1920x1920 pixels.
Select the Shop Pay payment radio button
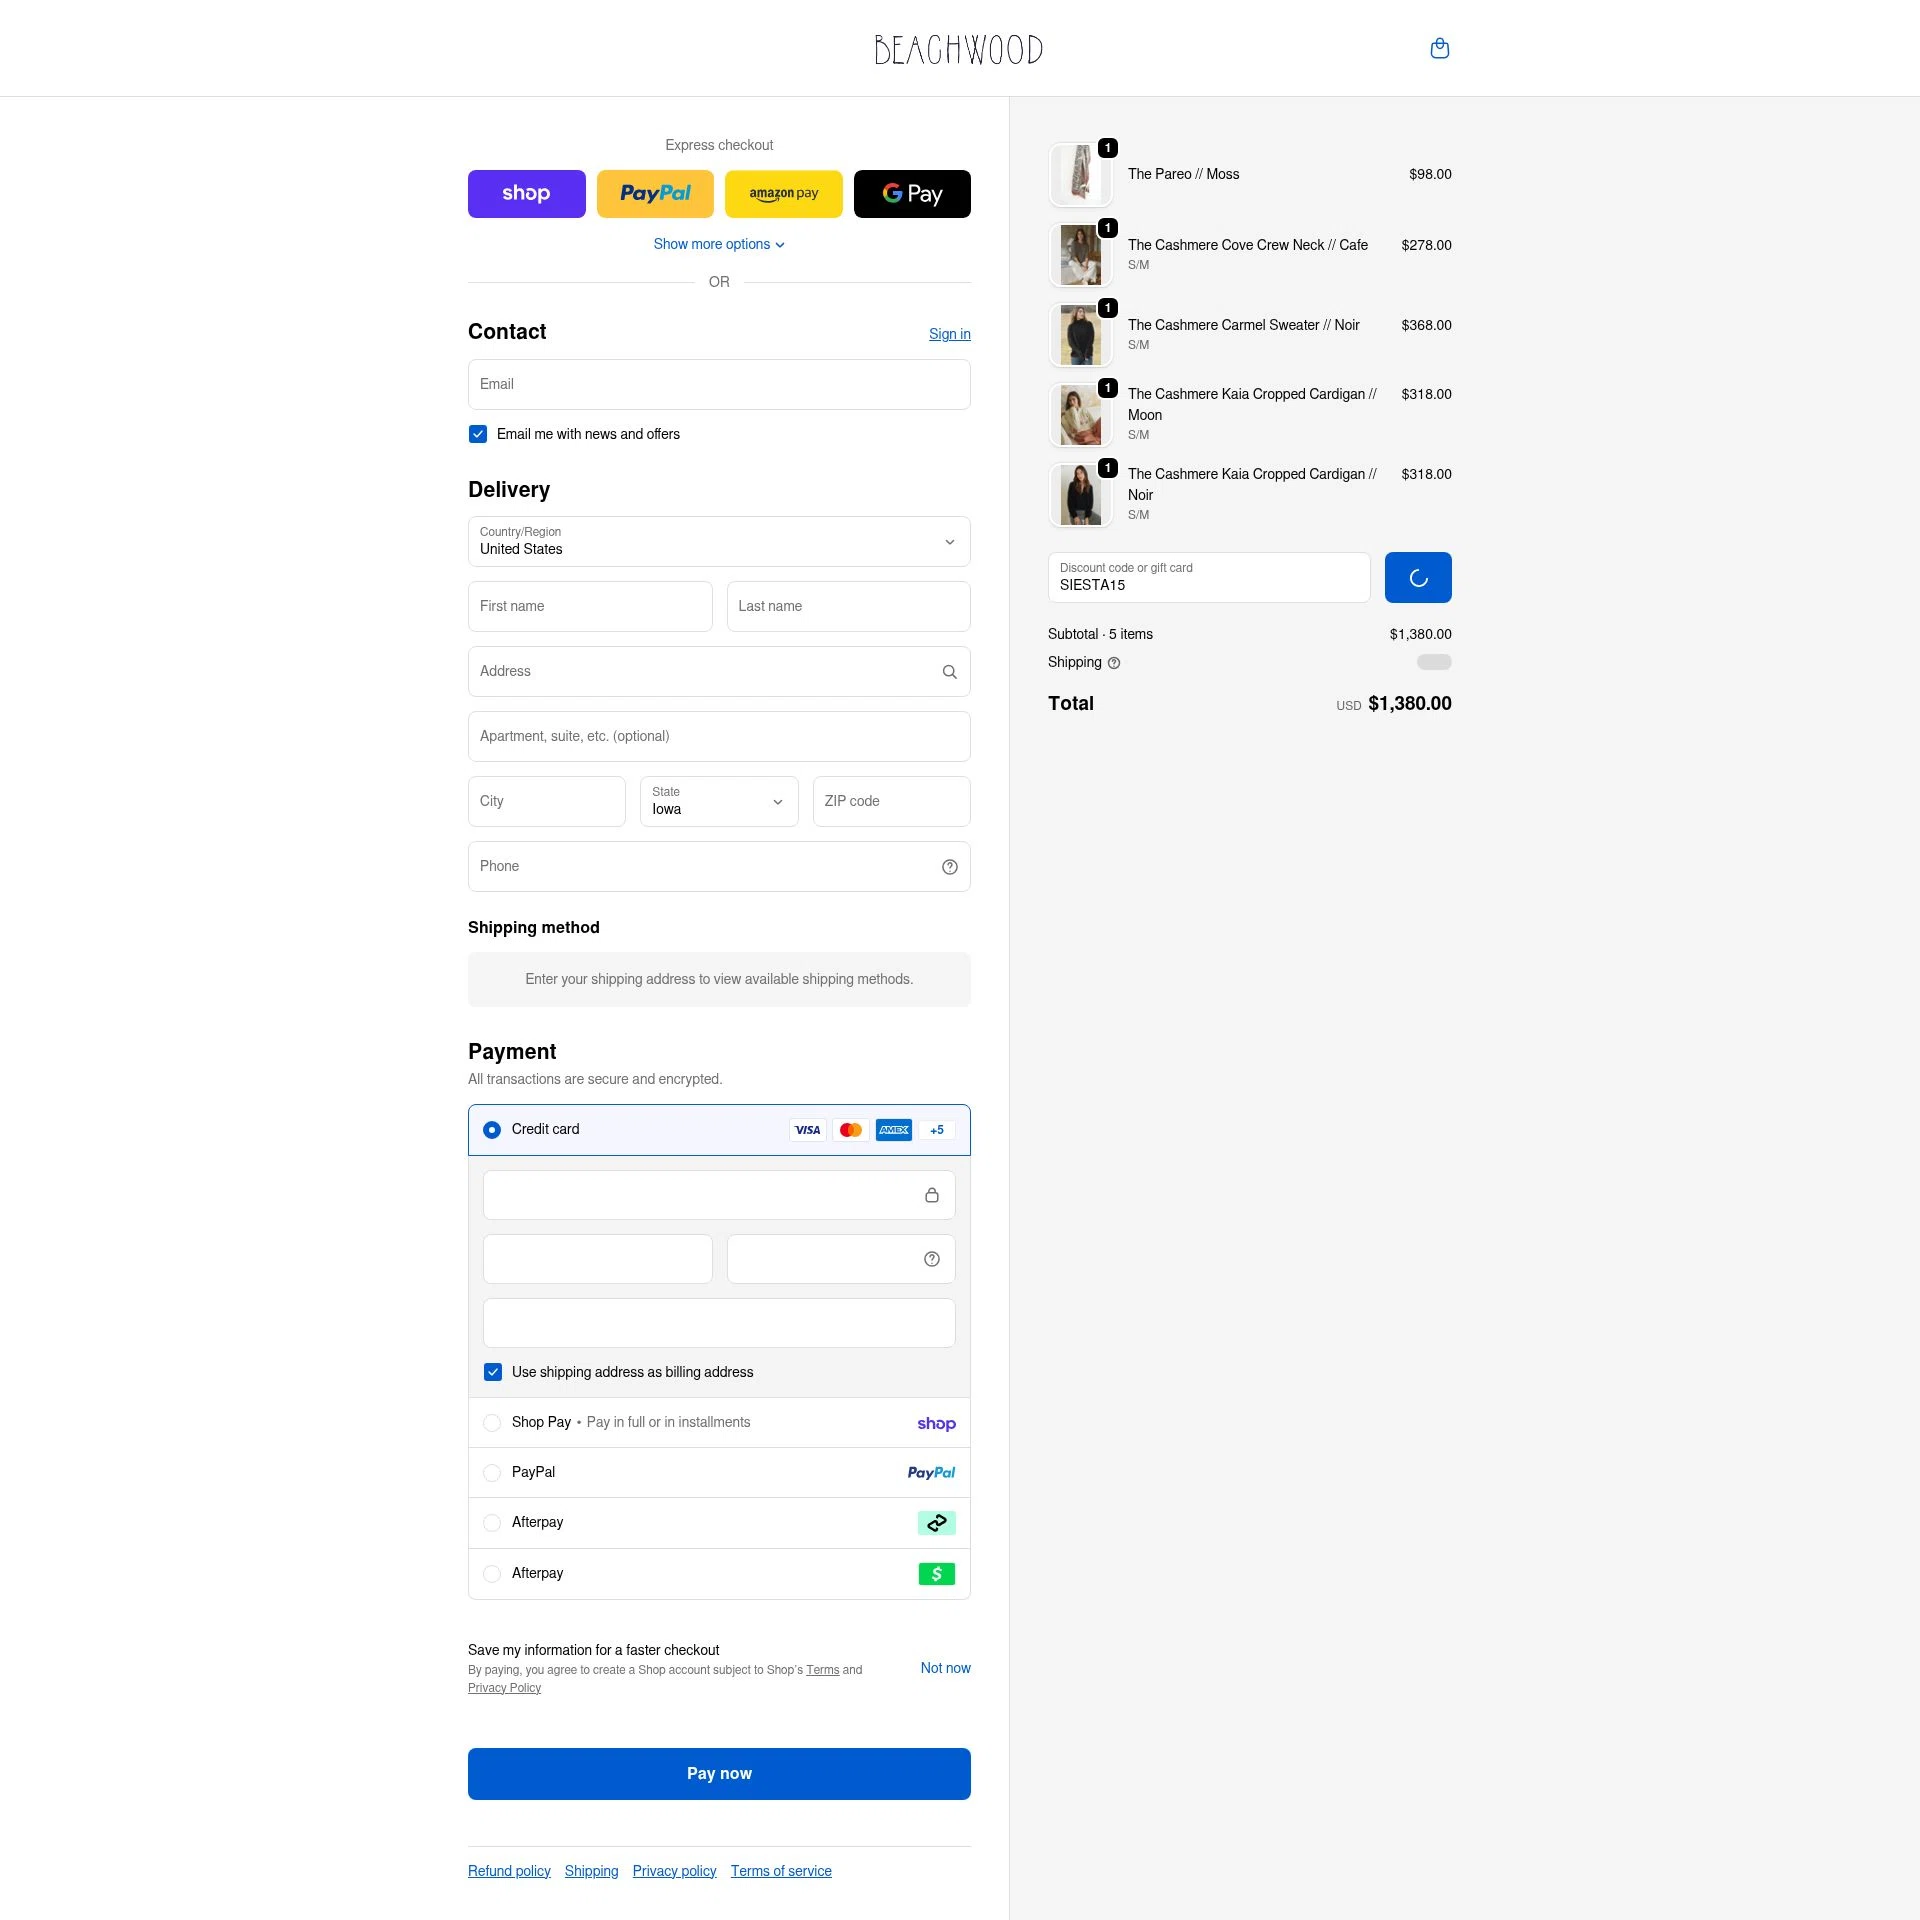(492, 1422)
